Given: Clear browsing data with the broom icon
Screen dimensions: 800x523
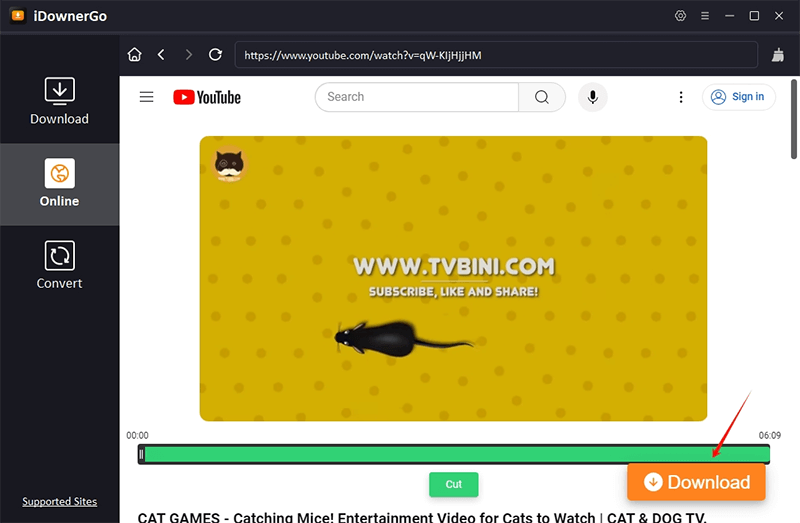Looking at the screenshot, I should (778, 55).
